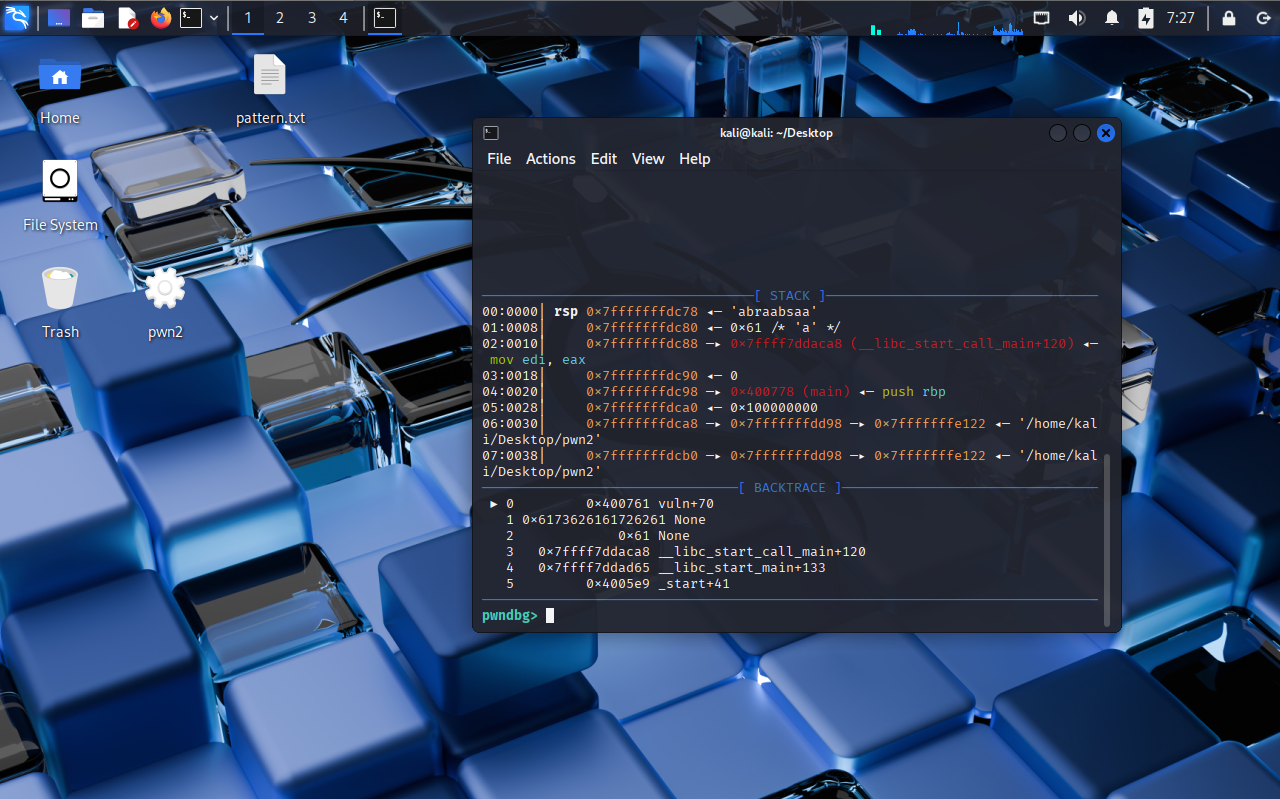Click the show desktop panel icon
This screenshot has width=1280, height=799.
tap(59, 18)
